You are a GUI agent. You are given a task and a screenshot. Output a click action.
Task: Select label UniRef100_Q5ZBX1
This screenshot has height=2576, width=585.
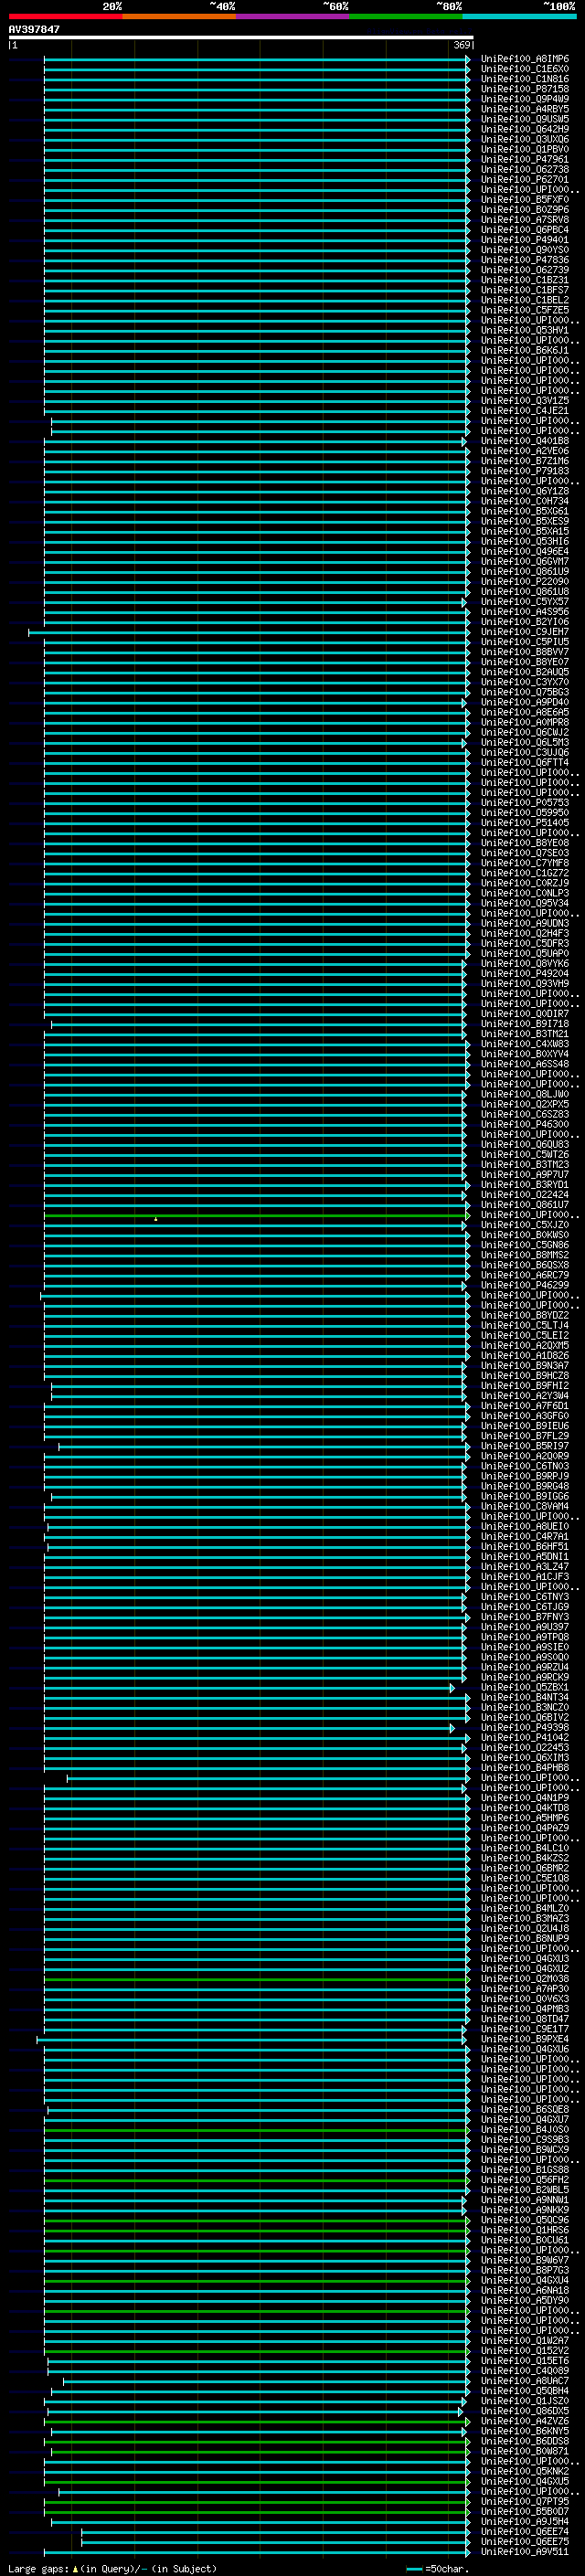[524, 1688]
